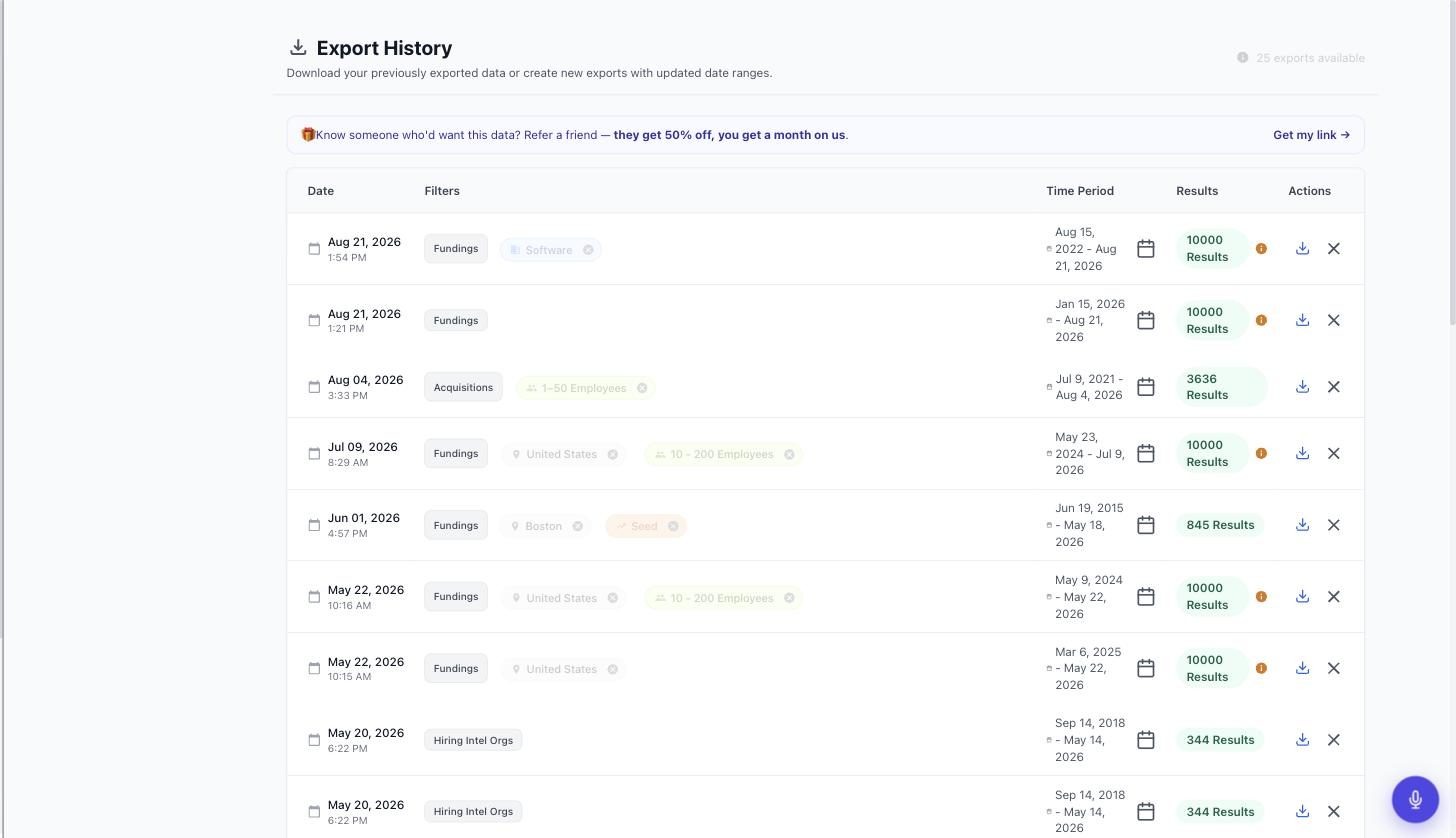Download the Acquisitions export
Image resolution: width=1456 pixels, height=838 pixels.
[1302, 387]
